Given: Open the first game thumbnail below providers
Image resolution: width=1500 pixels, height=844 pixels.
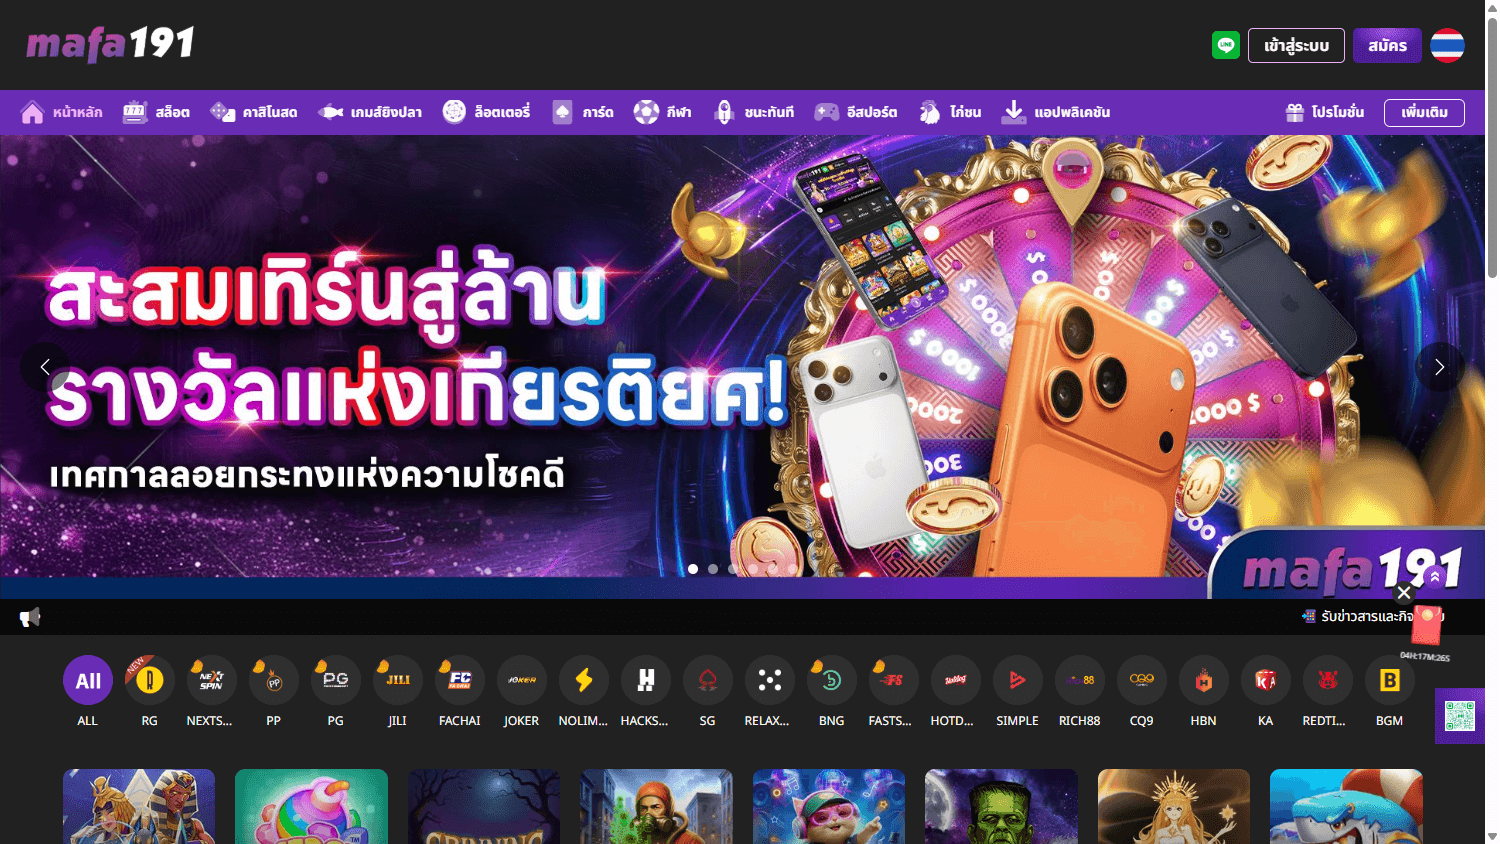Looking at the screenshot, I should coord(139,807).
